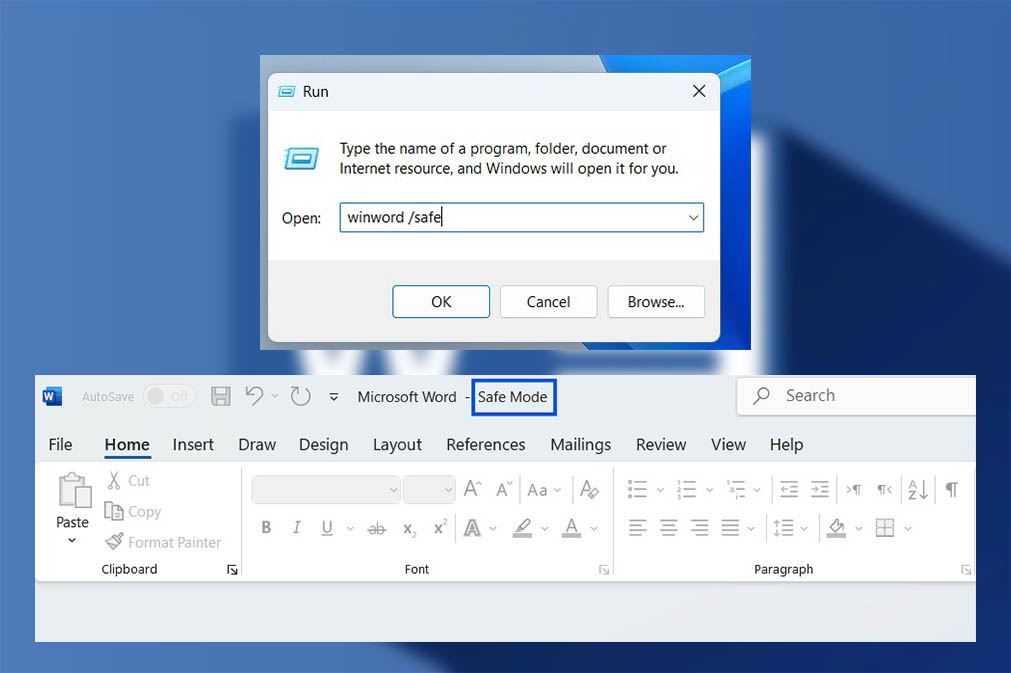
Task: Click the Italic formatting icon
Action: [x=296, y=527]
